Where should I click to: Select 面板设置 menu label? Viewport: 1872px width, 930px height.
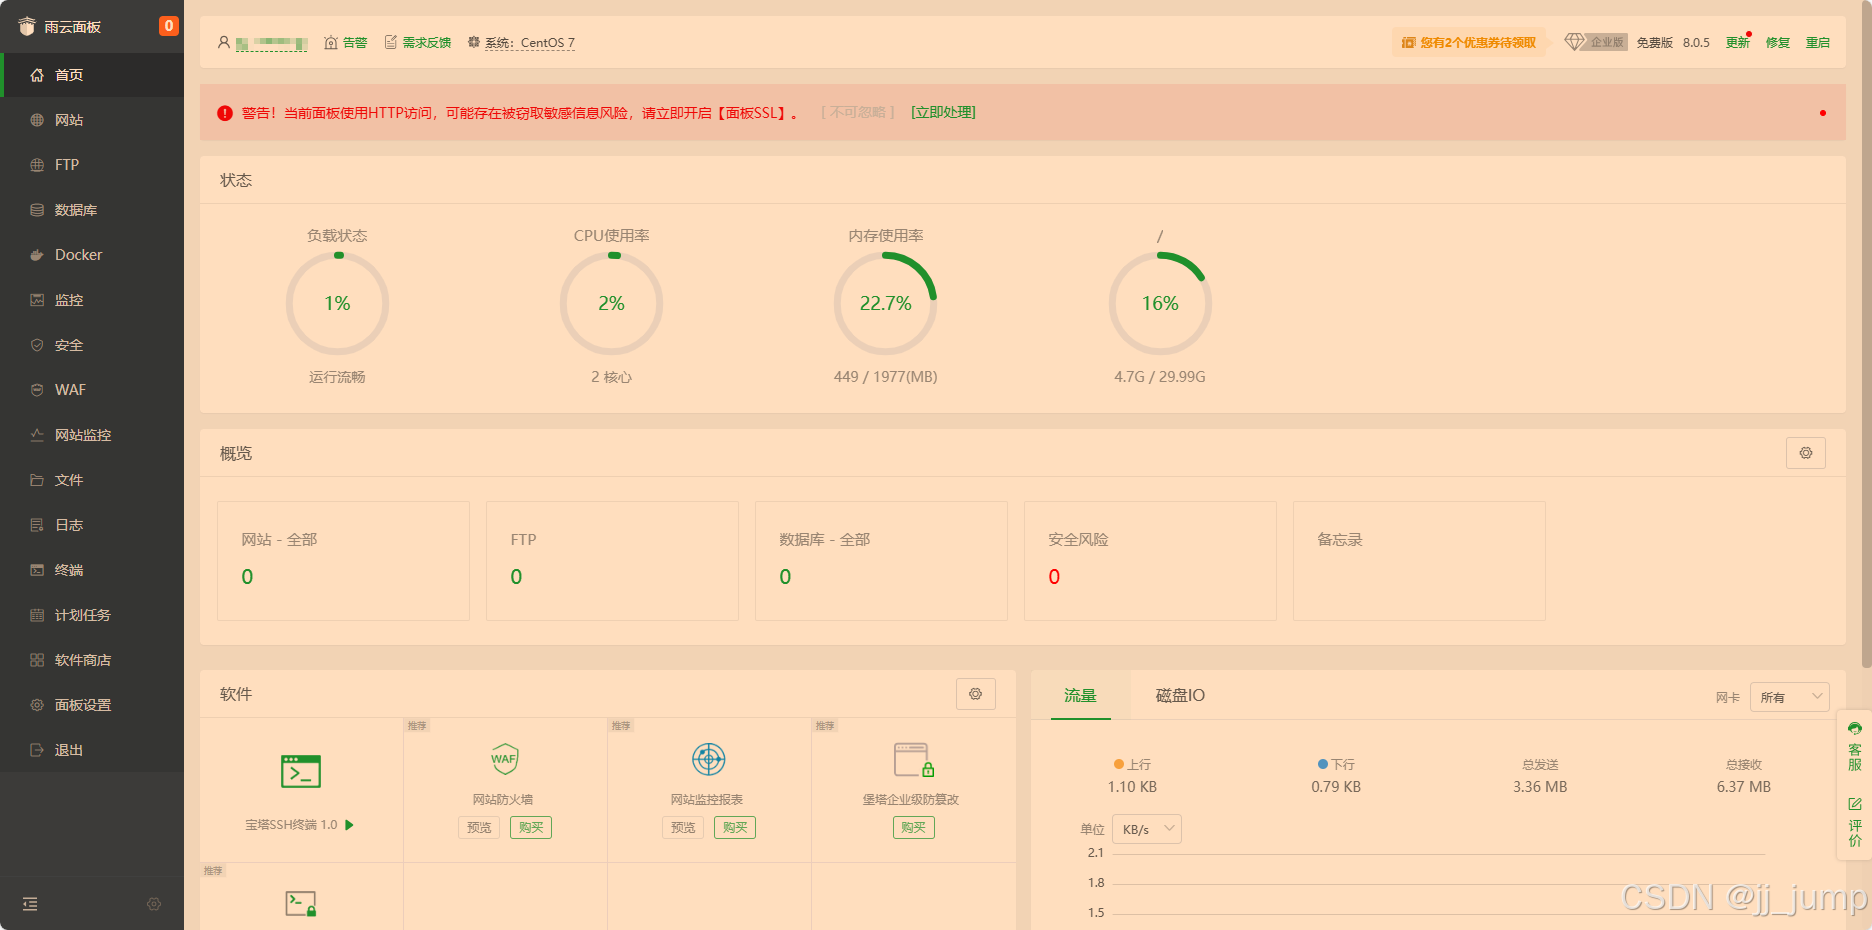[83, 705]
